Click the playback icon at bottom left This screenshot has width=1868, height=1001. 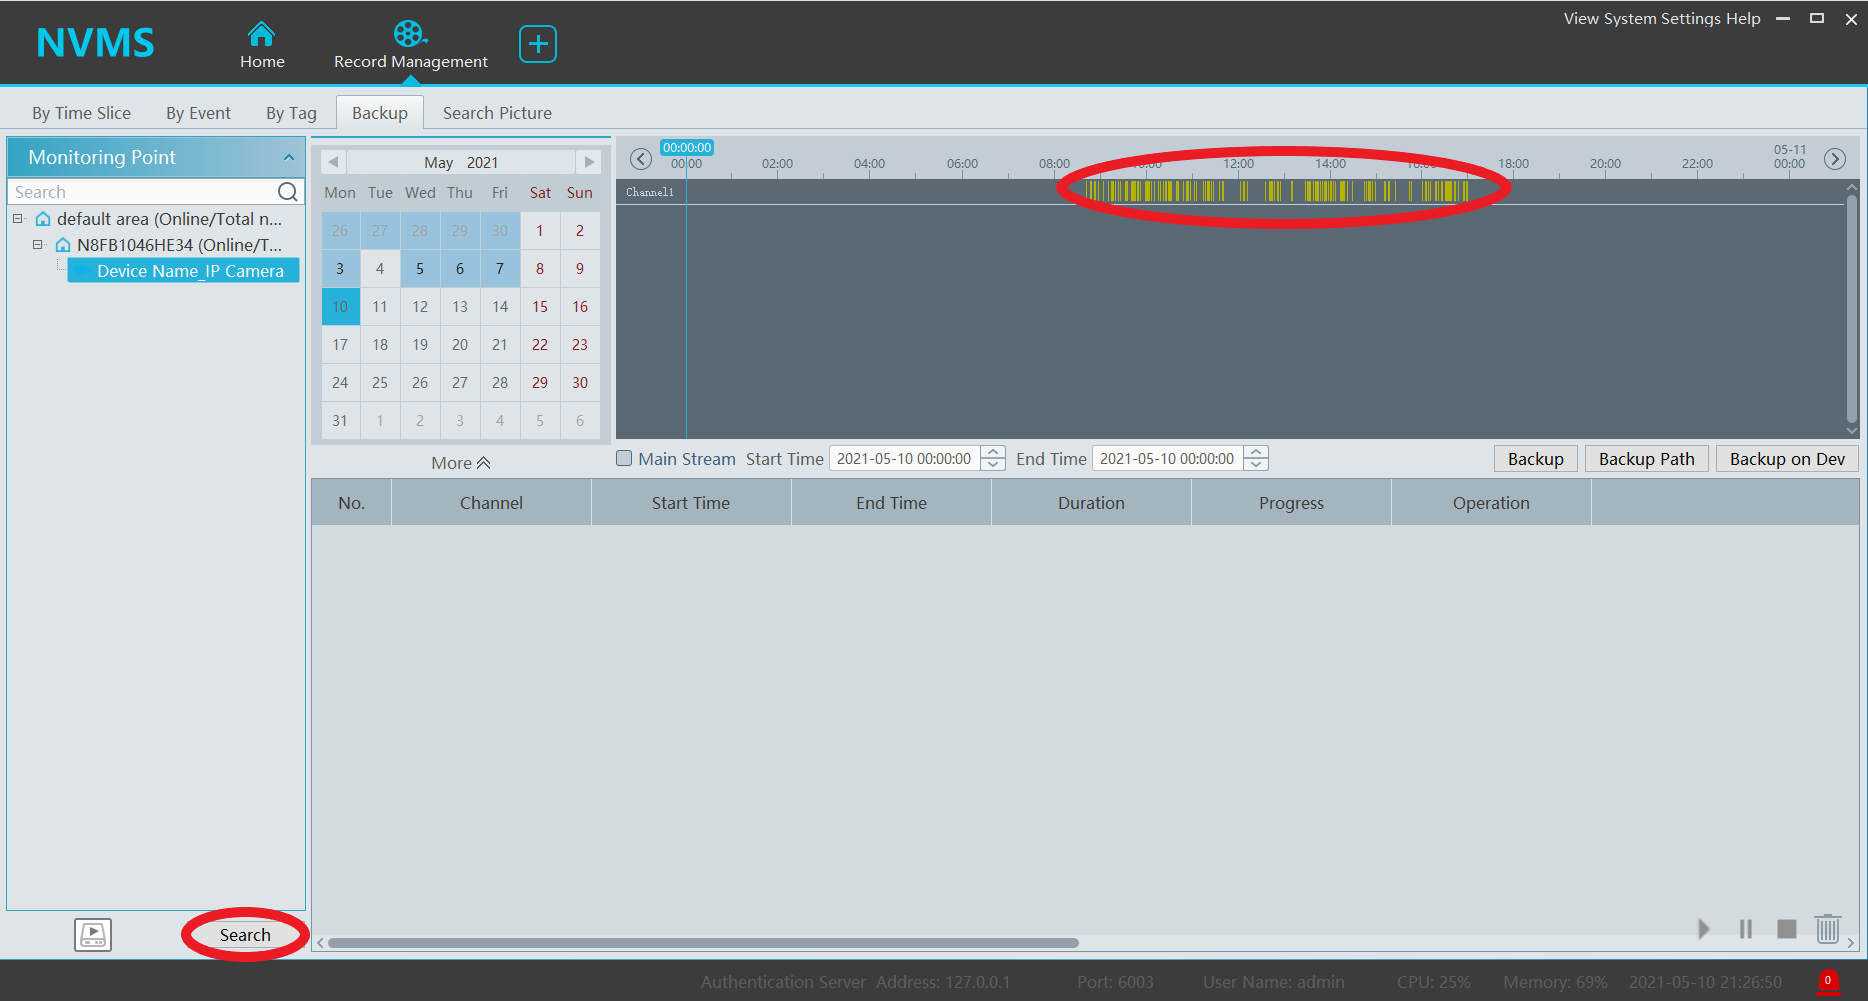93,935
